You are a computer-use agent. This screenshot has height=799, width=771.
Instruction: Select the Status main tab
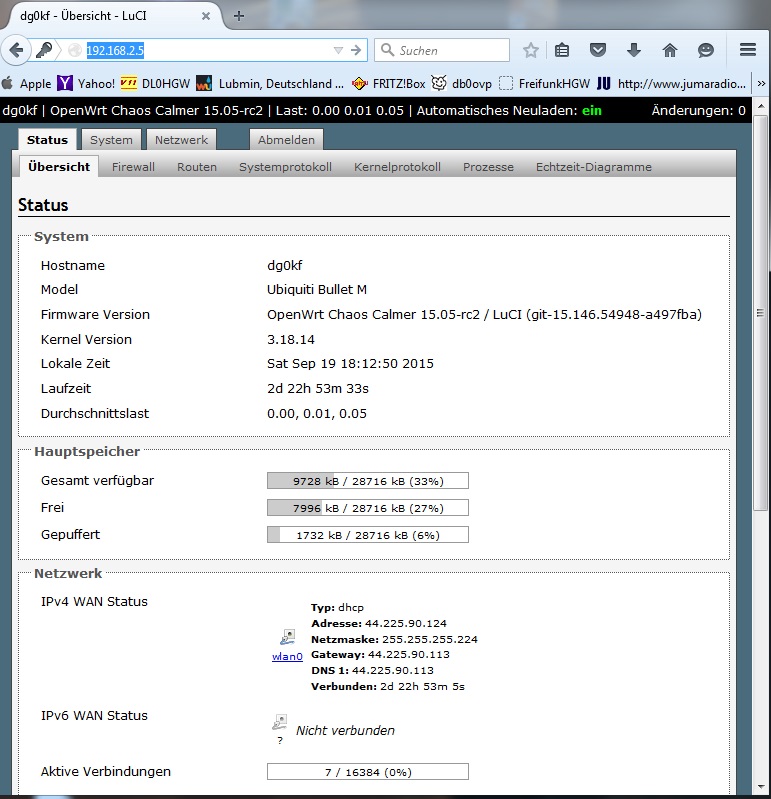tap(47, 140)
